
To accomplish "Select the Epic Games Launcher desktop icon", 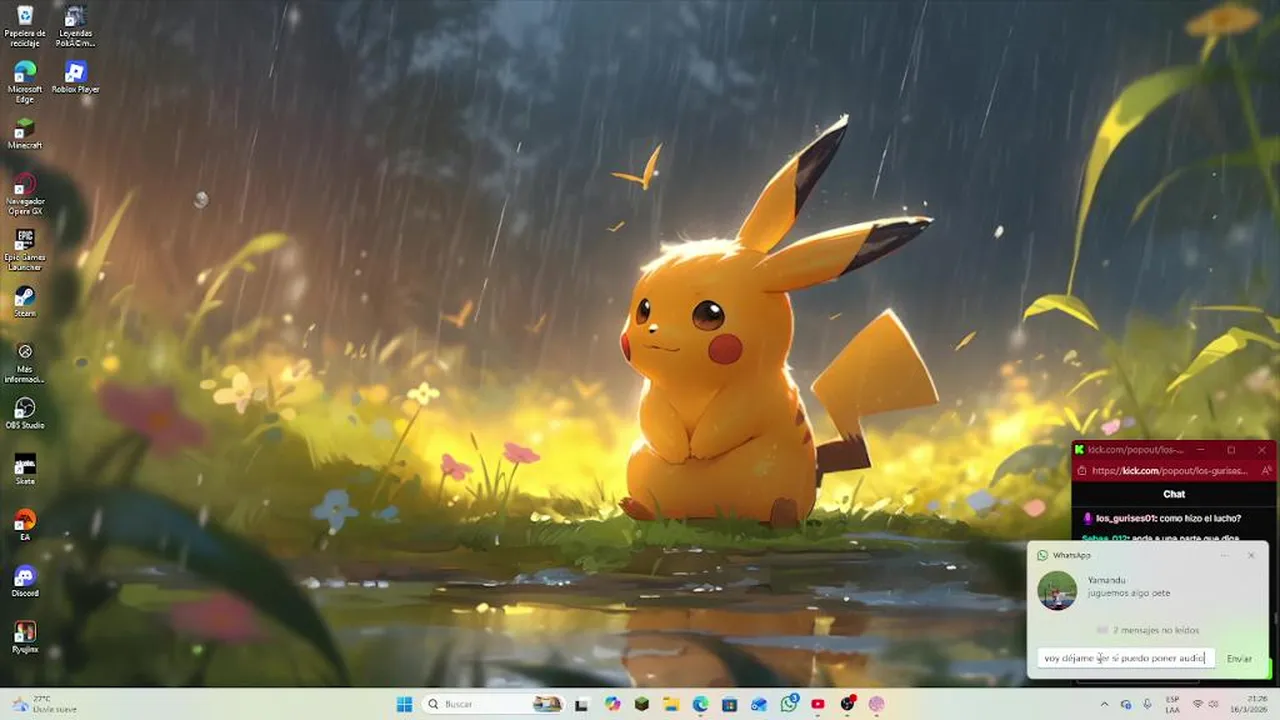I will (x=25, y=250).
